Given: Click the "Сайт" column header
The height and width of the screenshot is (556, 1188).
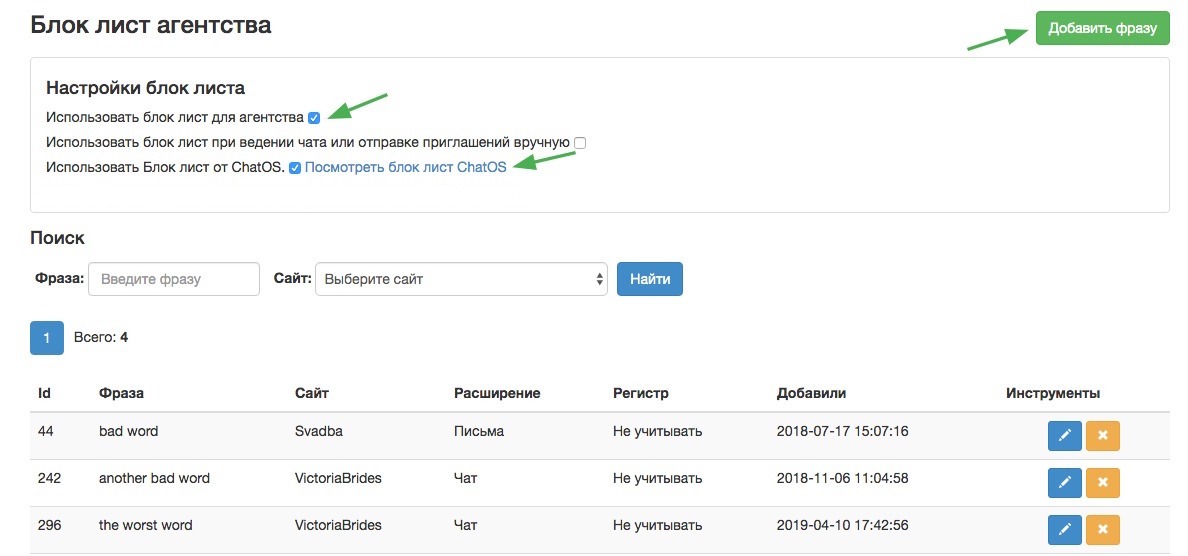Looking at the screenshot, I should [311, 393].
